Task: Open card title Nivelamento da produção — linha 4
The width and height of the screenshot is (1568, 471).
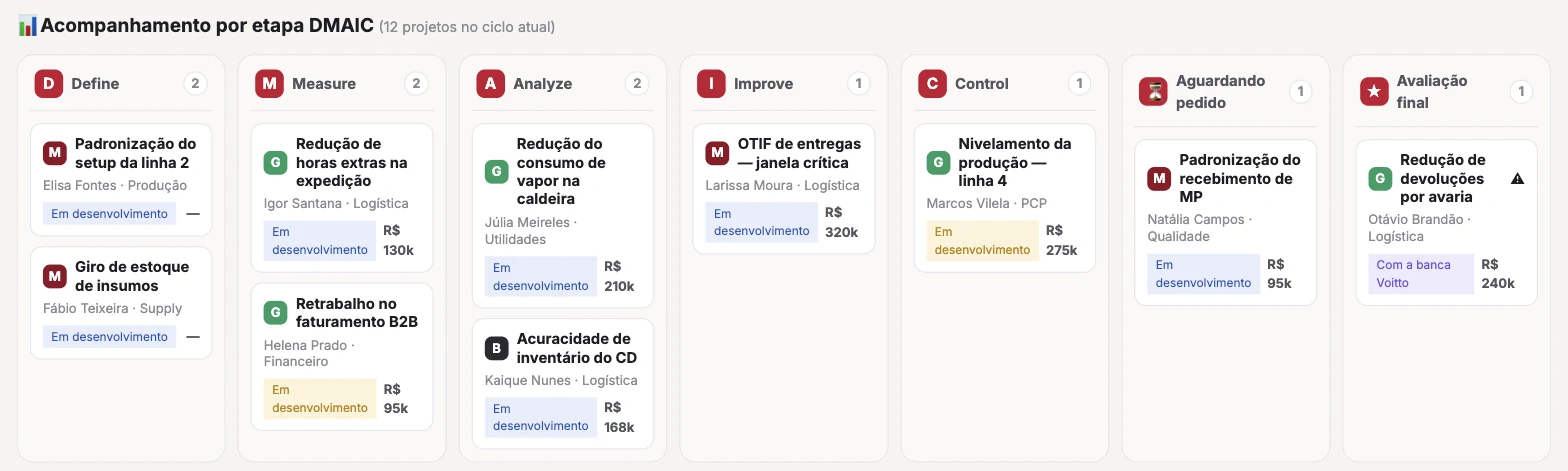Action: (x=1015, y=162)
